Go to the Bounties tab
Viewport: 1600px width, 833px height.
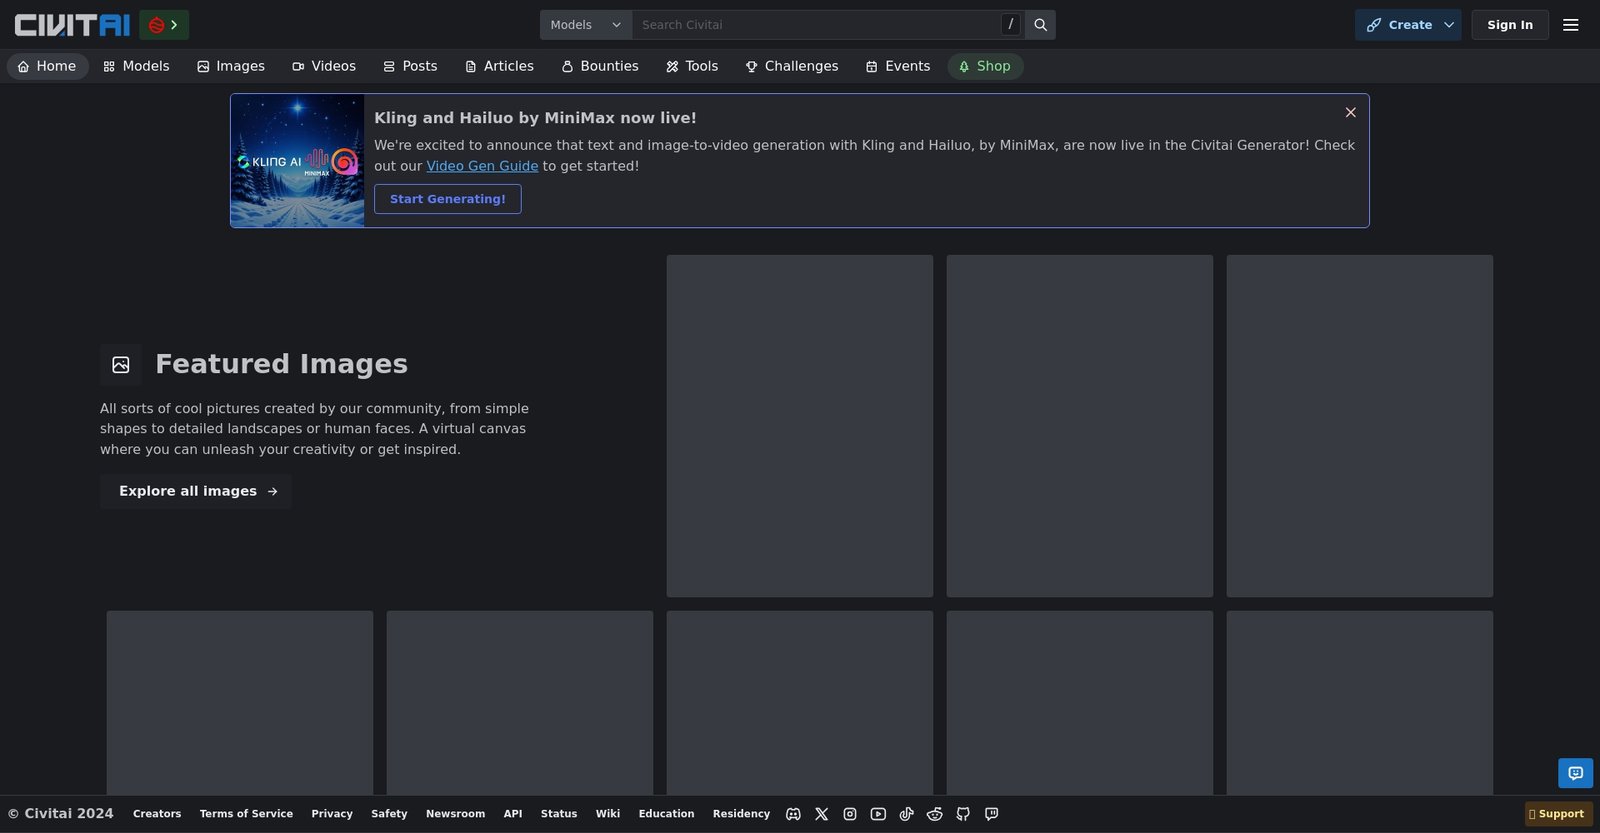[x=600, y=66]
